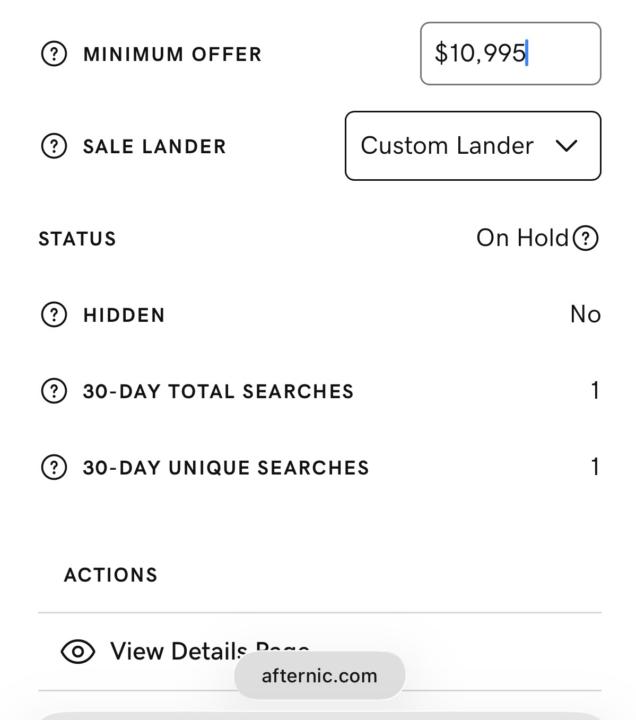Open On Hold status help icon

[x=586, y=238]
